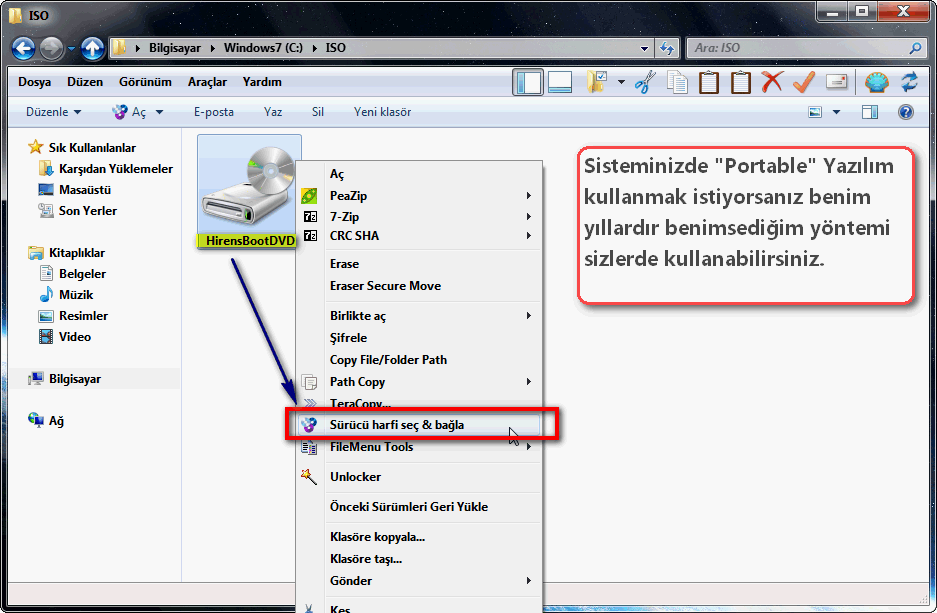Click the Yaz command button
This screenshot has width=937, height=613.
pyautogui.click(x=273, y=112)
